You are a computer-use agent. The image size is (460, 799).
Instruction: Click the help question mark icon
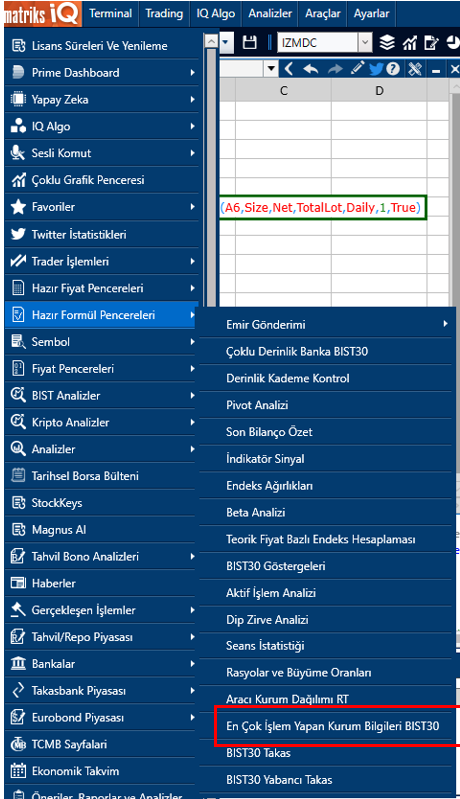[393, 68]
